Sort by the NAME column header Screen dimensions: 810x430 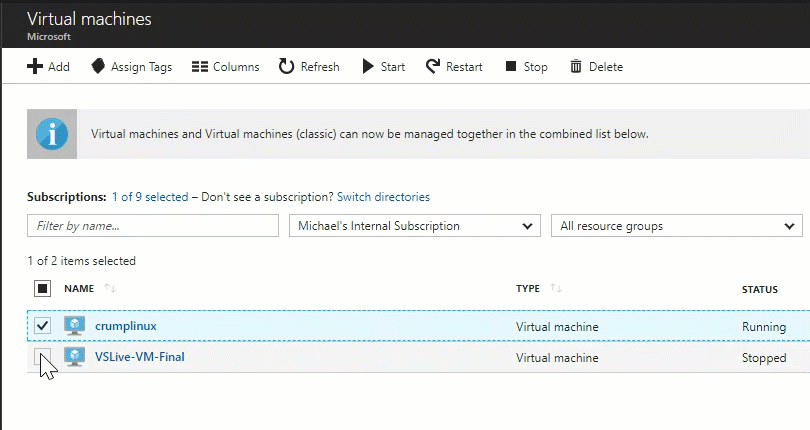click(x=79, y=289)
